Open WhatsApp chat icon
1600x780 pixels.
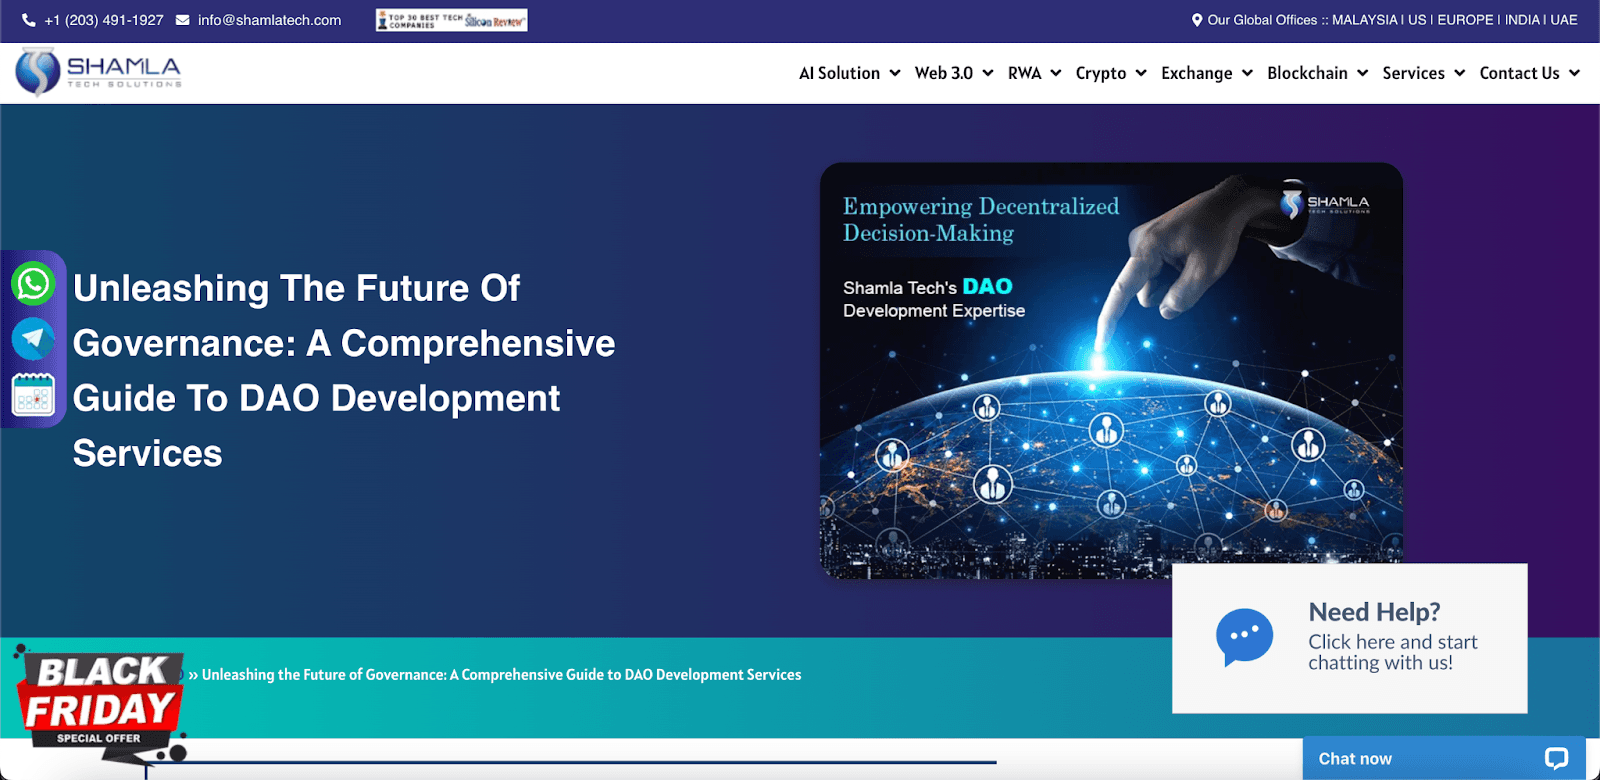coord(33,284)
